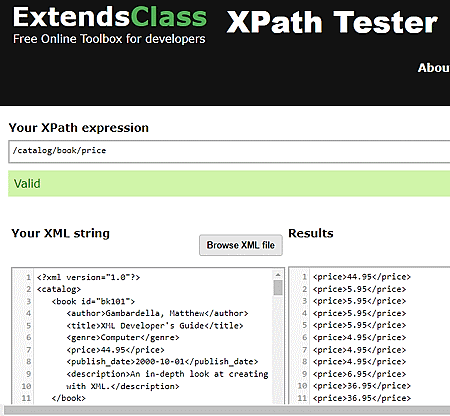Click the publish_date line in XML editor

click(x=162, y=362)
